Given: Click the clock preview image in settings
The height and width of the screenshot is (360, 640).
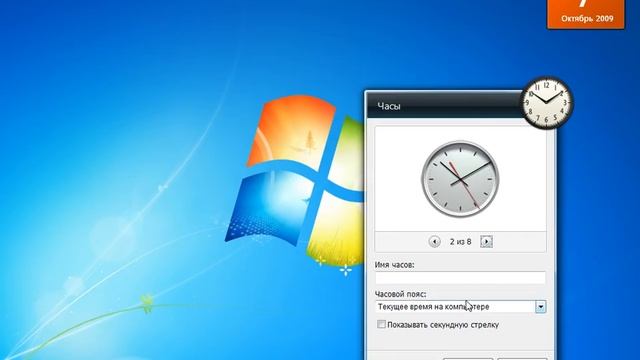Looking at the screenshot, I should click(x=460, y=179).
